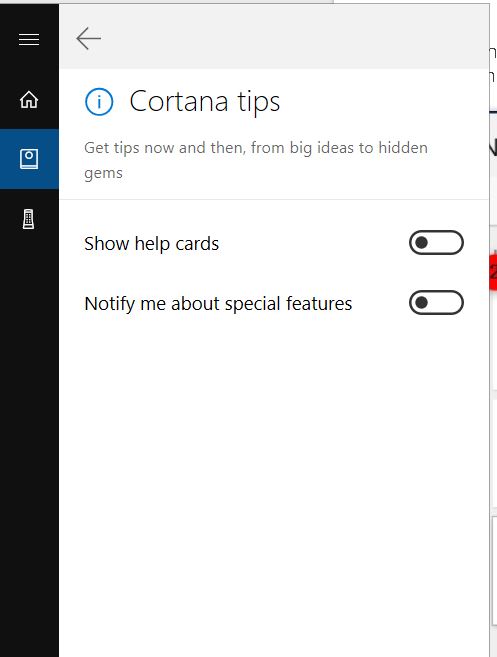Open the Feedback icon in sidebar
This screenshot has width=497, height=657.
click(28, 219)
